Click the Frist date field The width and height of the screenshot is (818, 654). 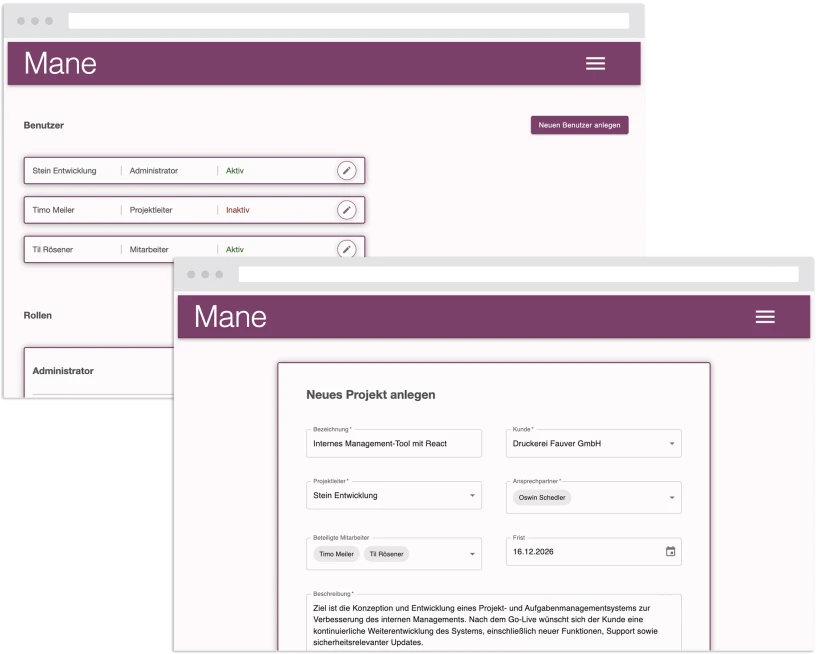coord(594,552)
